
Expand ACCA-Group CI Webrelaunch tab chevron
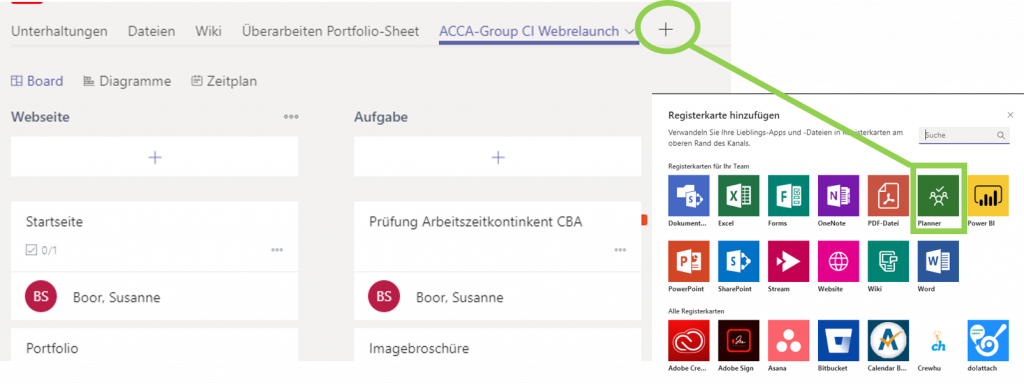(628, 31)
